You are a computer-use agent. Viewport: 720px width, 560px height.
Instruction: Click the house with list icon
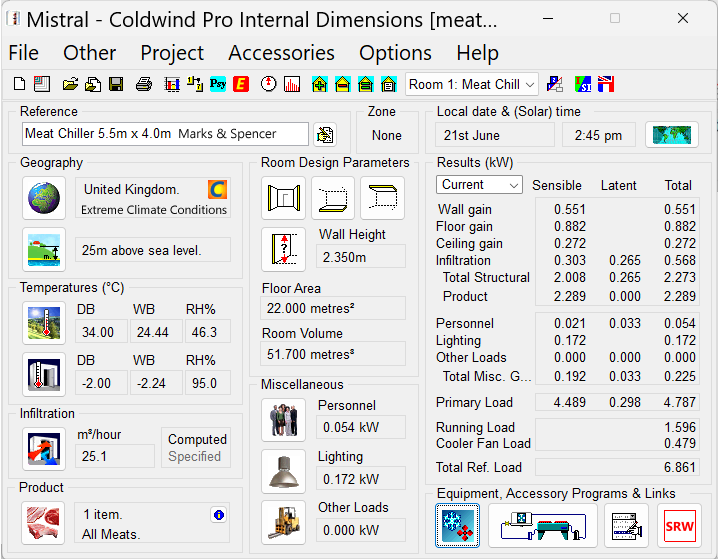pyautogui.click(x=388, y=84)
